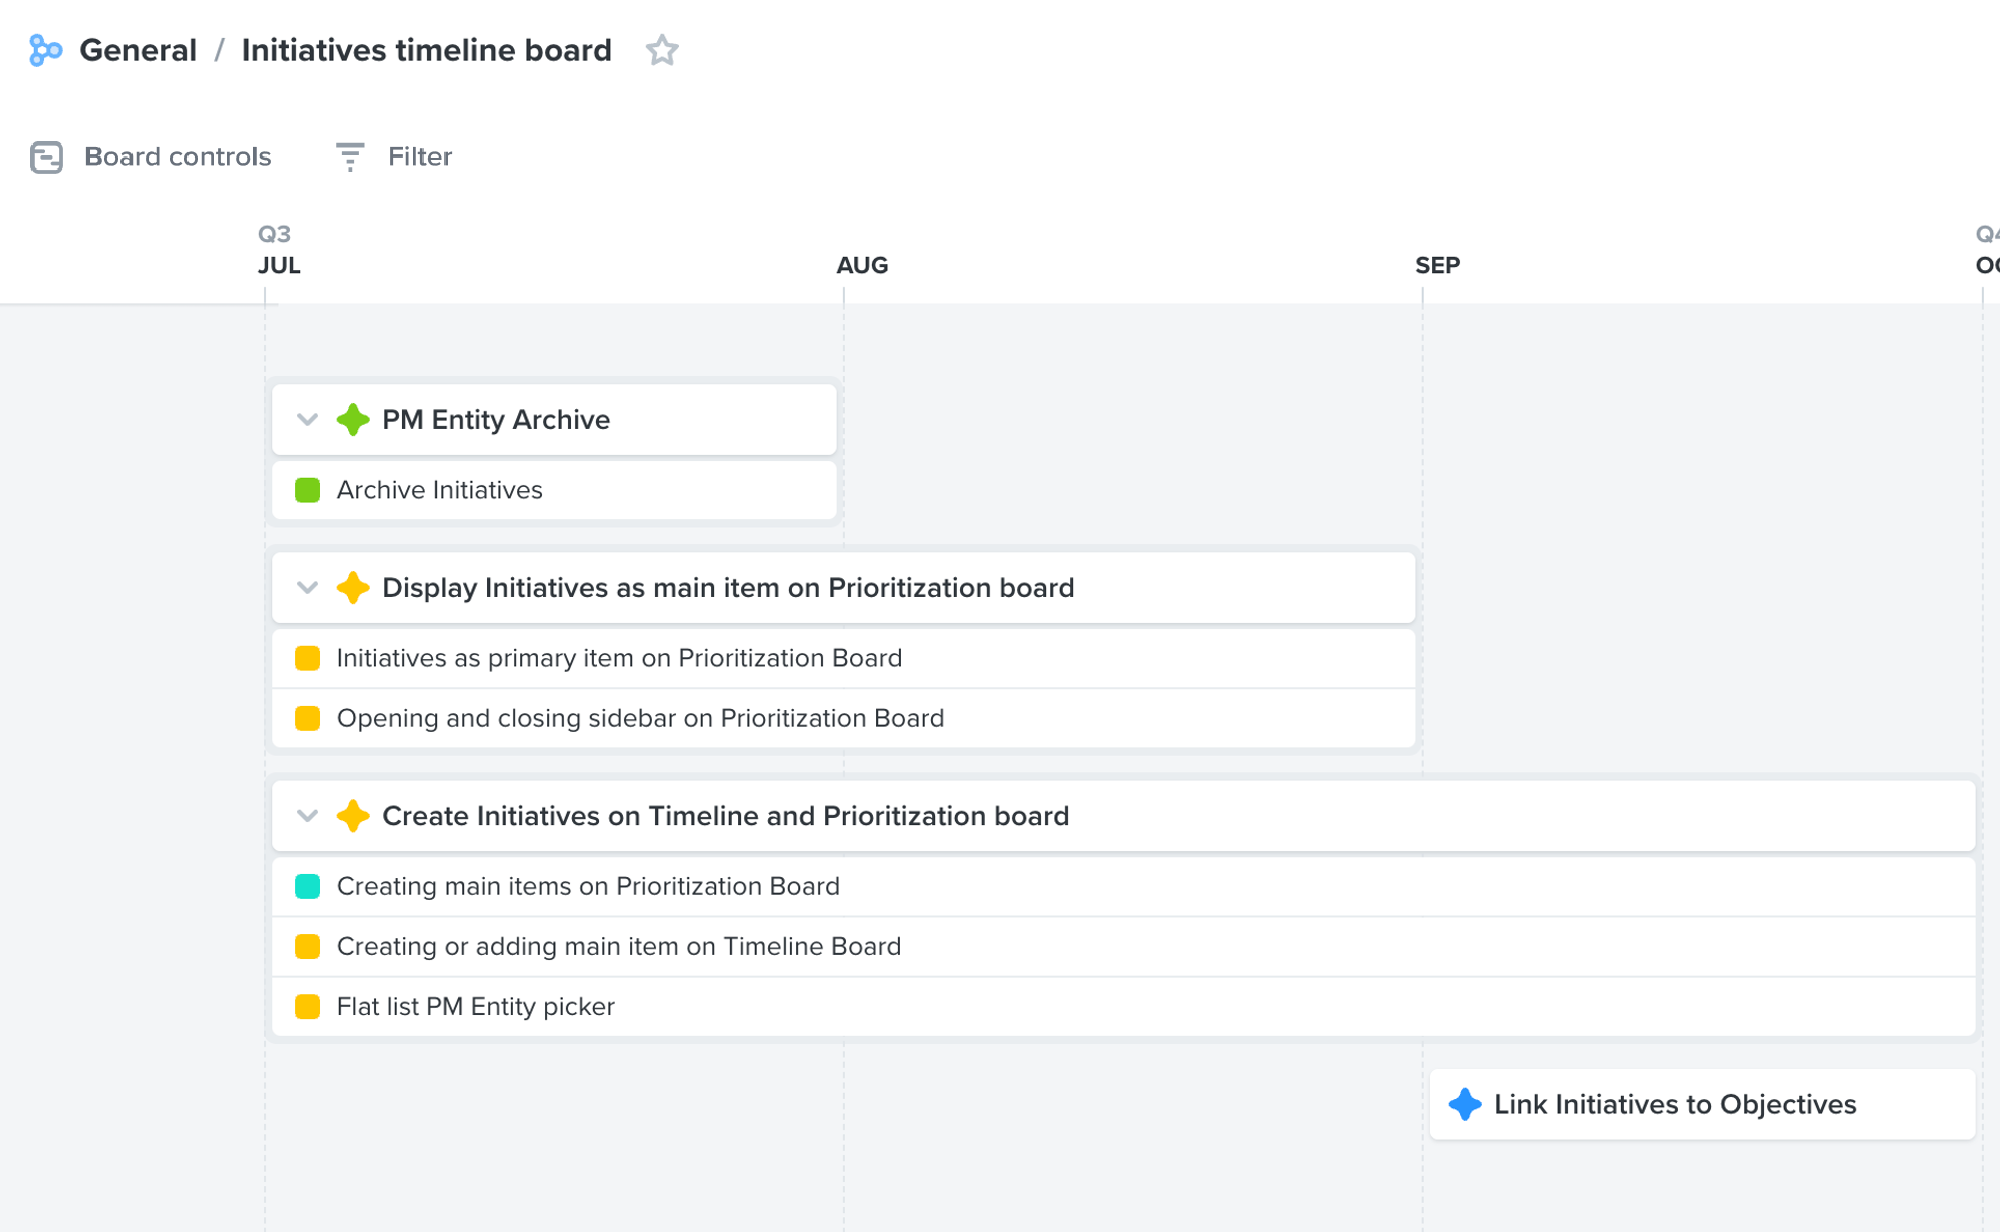Collapse Display Initiatives as main item card
2000x1232 pixels.
point(307,588)
